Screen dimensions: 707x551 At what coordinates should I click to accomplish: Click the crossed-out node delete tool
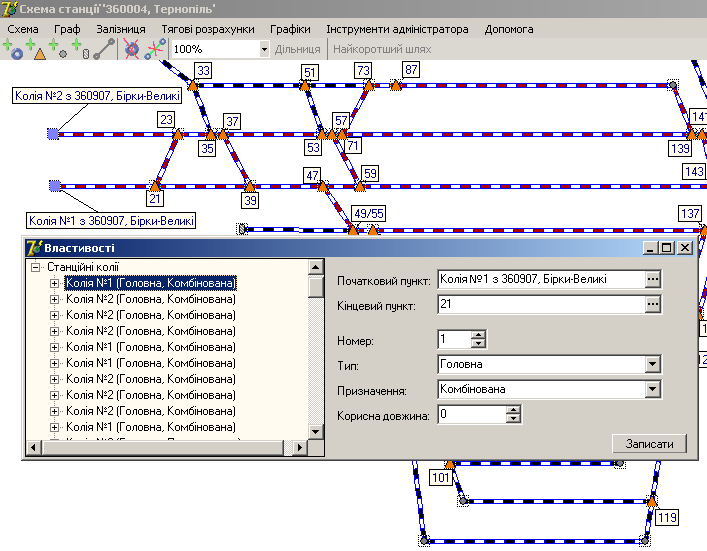click(132, 48)
